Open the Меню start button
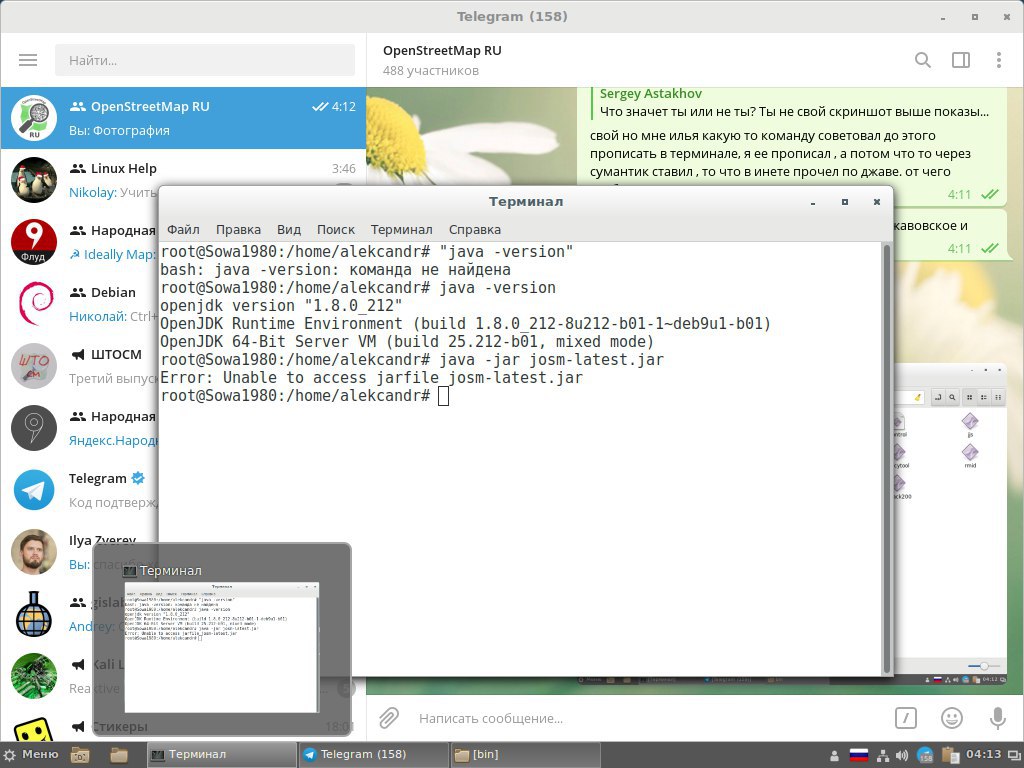The width and height of the screenshot is (1024, 768). (x=31, y=754)
